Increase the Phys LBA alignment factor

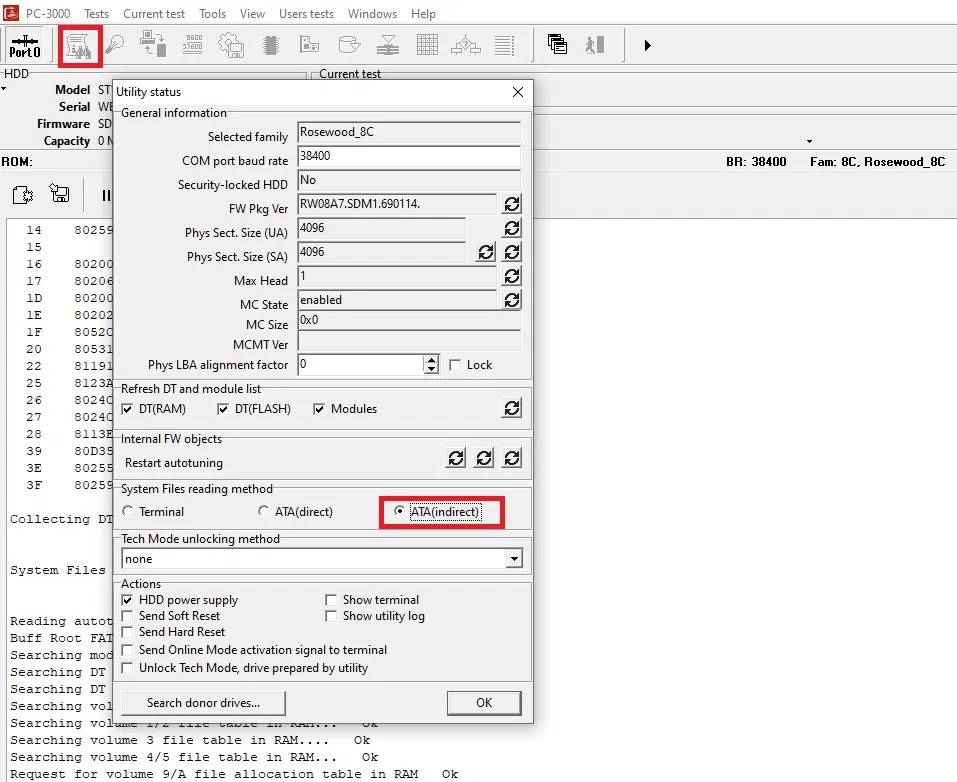pos(431,360)
